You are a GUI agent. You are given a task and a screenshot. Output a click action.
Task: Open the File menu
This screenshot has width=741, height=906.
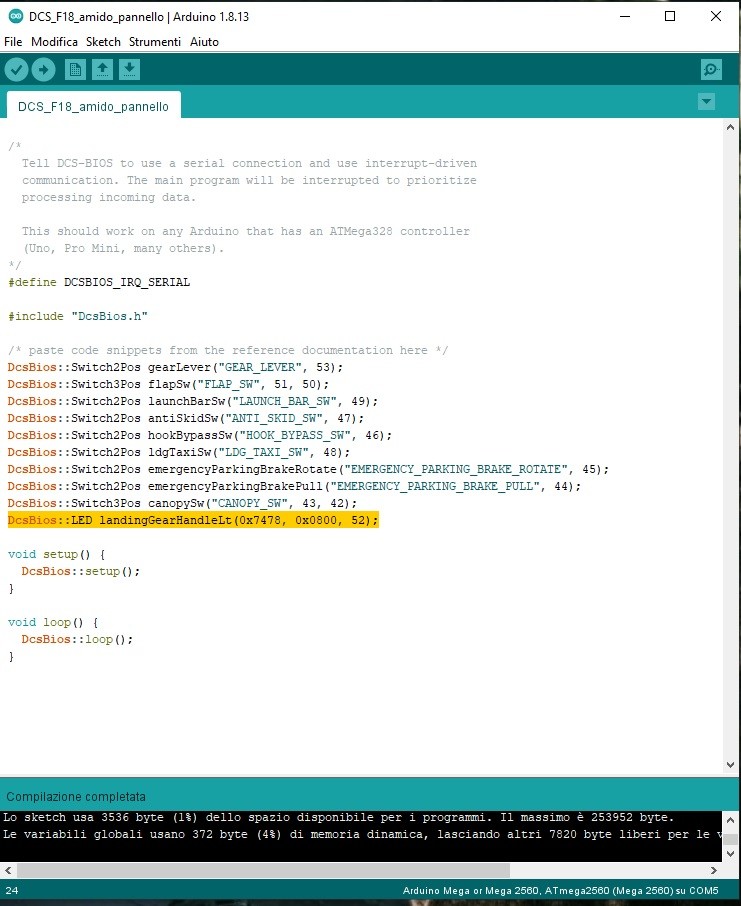(x=13, y=42)
